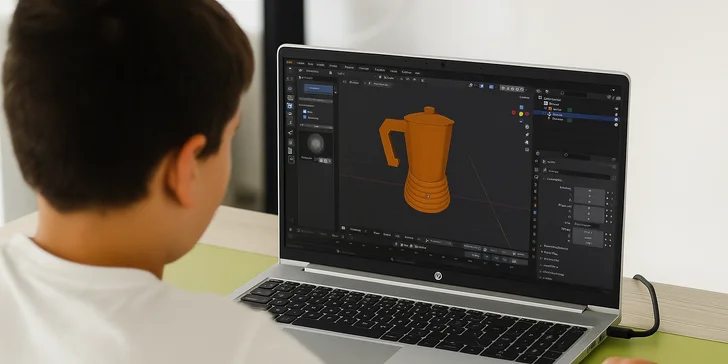Expand the arrow beside the orange outliner icon

pos(546,109)
